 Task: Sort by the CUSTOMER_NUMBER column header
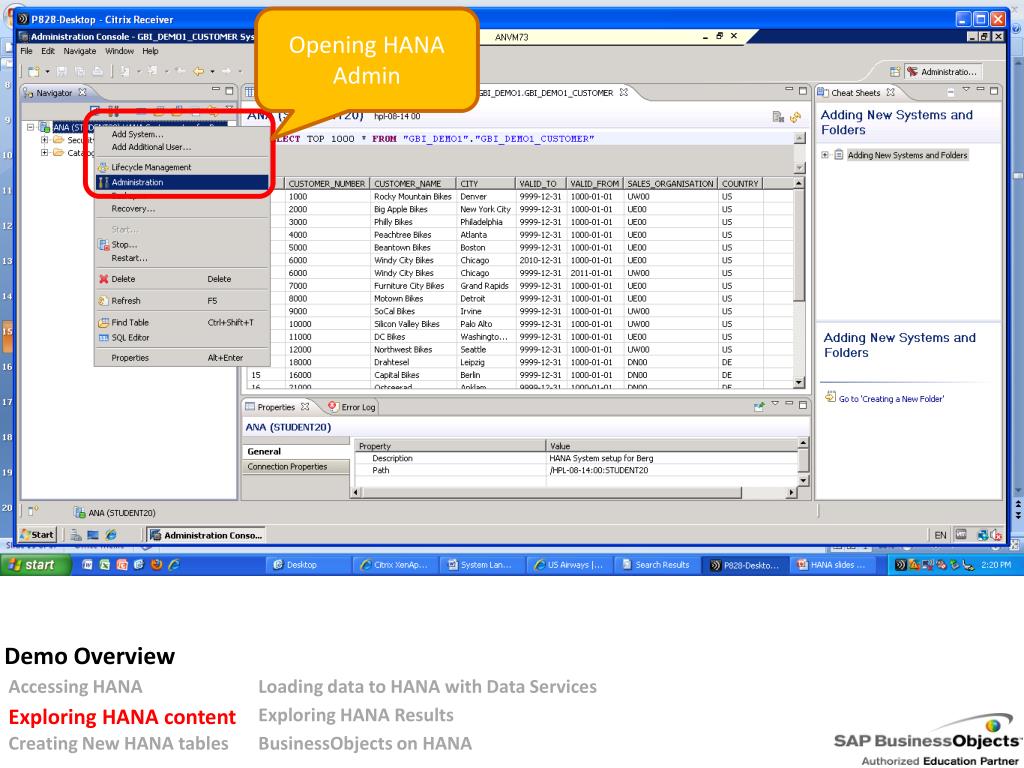pos(327,184)
